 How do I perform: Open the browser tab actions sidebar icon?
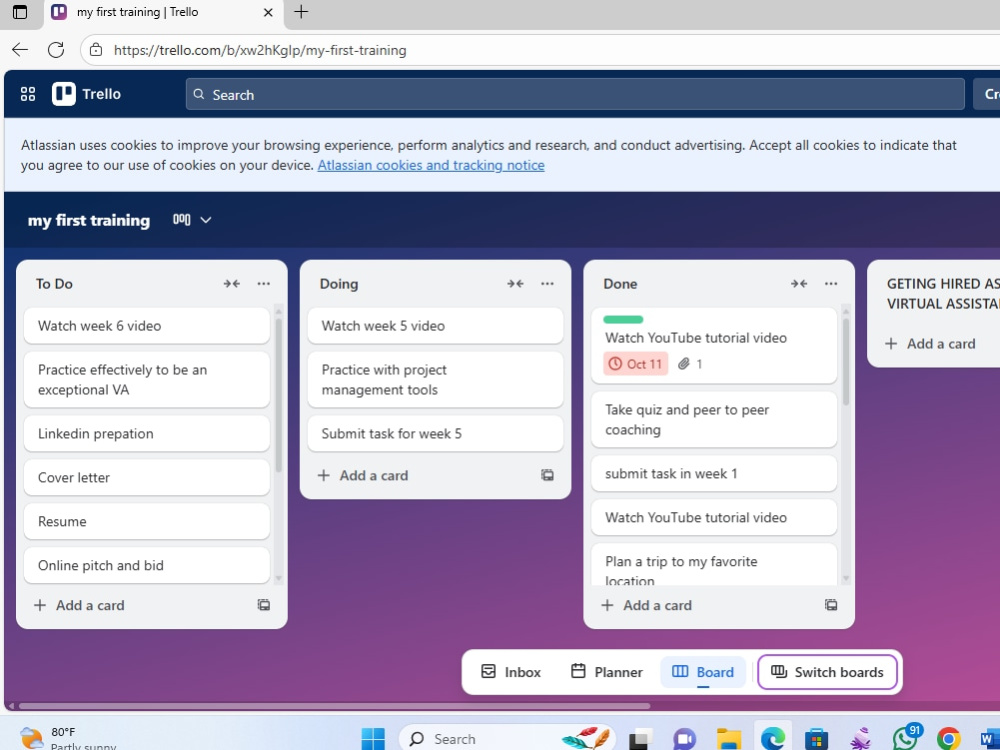point(20,11)
